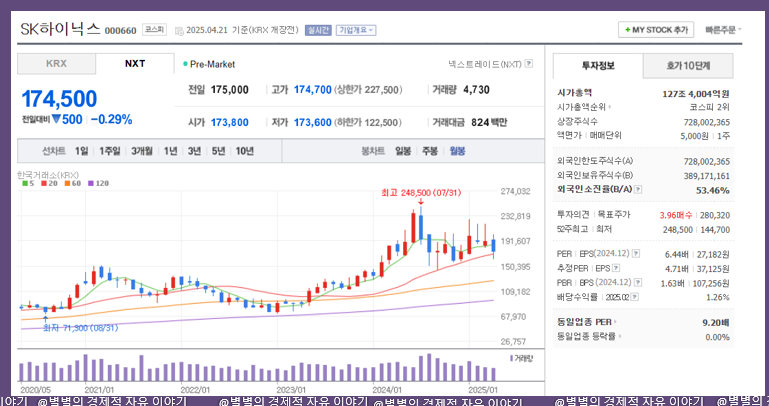Click the current price 174,500

click(x=59, y=99)
